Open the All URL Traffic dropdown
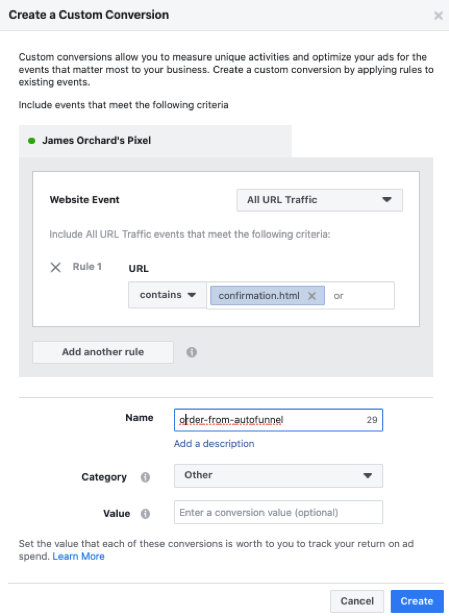Screen dimensions: 449x616 point(319,200)
